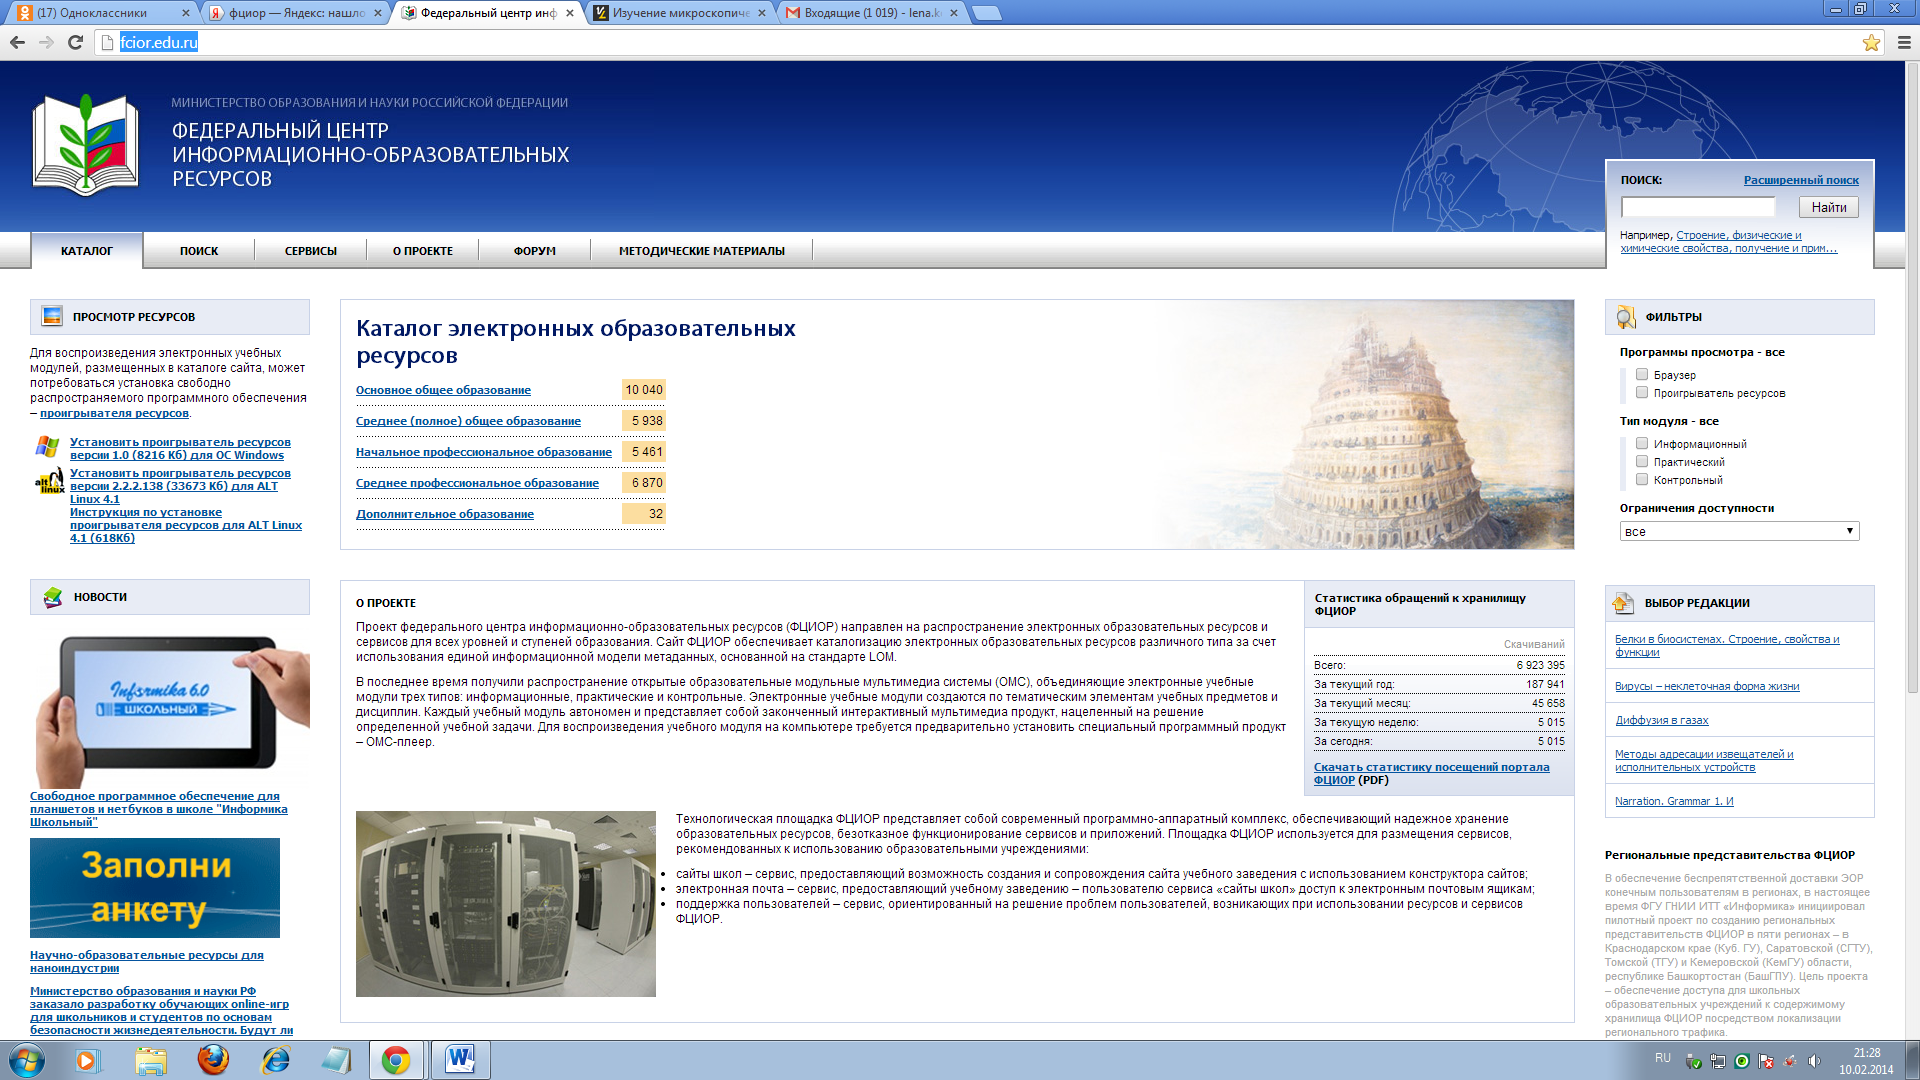The width and height of the screenshot is (1920, 1080).
Task: Open Начальное профессиональное образование link
Action: (x=484, y=452)
